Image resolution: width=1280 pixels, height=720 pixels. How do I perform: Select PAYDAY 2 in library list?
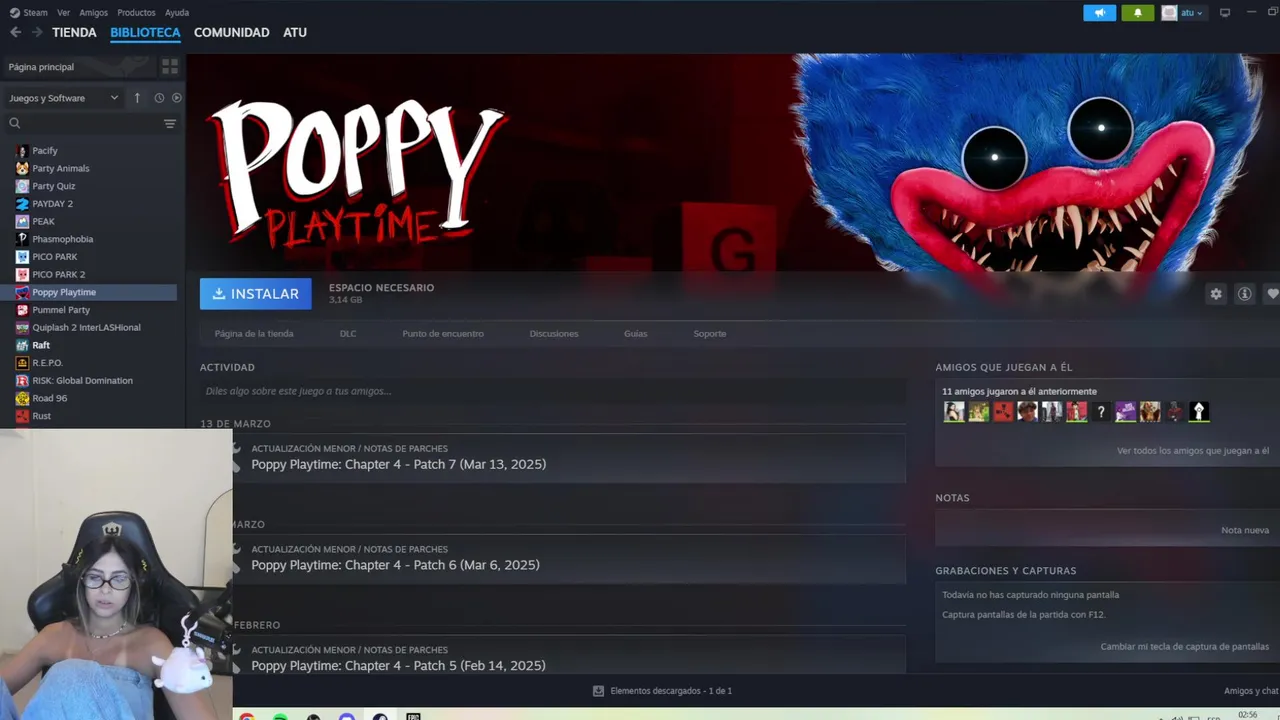click(x=52, y=204)
